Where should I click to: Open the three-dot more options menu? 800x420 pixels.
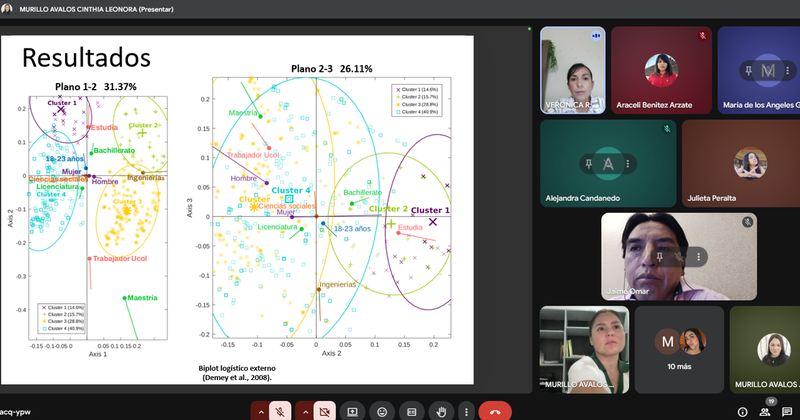[466, 411]
